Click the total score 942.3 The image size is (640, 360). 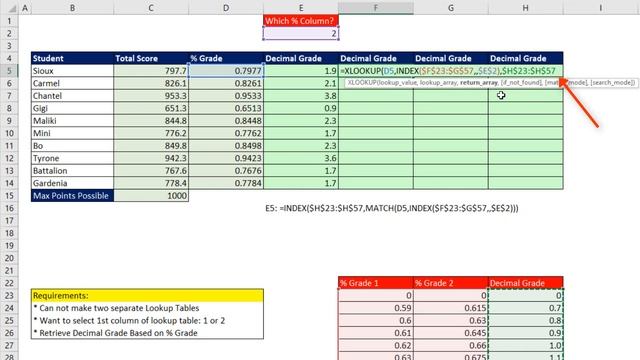coord(151,158)
